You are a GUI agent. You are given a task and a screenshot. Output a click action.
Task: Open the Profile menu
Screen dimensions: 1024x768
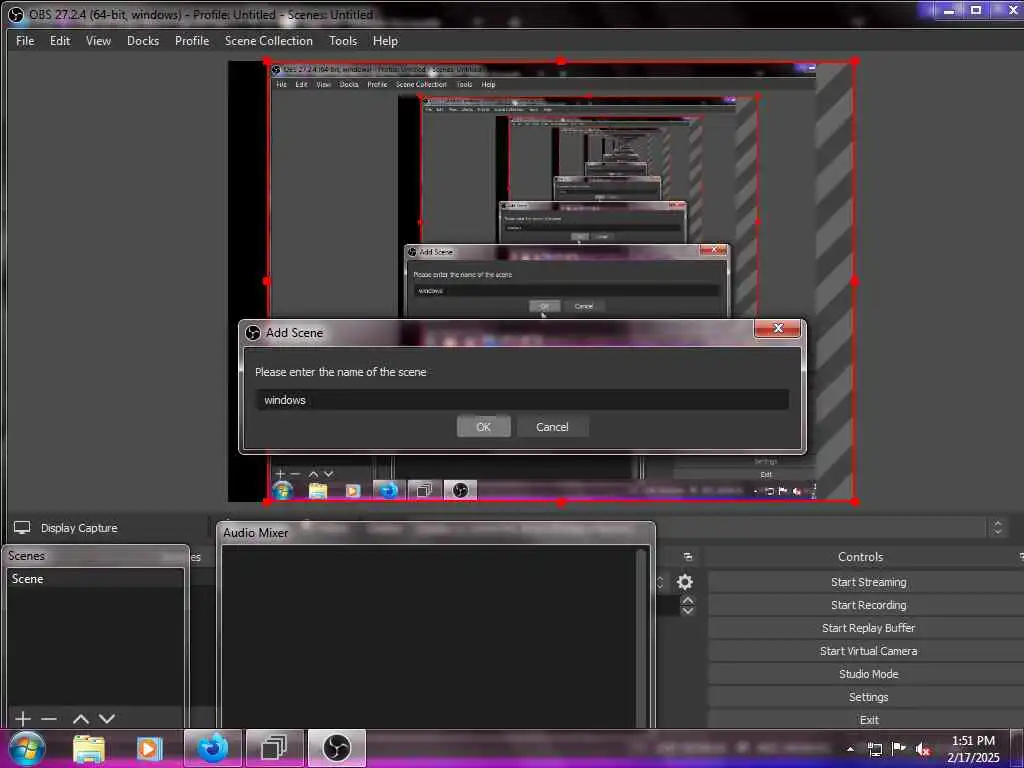(x=192, y=40)
